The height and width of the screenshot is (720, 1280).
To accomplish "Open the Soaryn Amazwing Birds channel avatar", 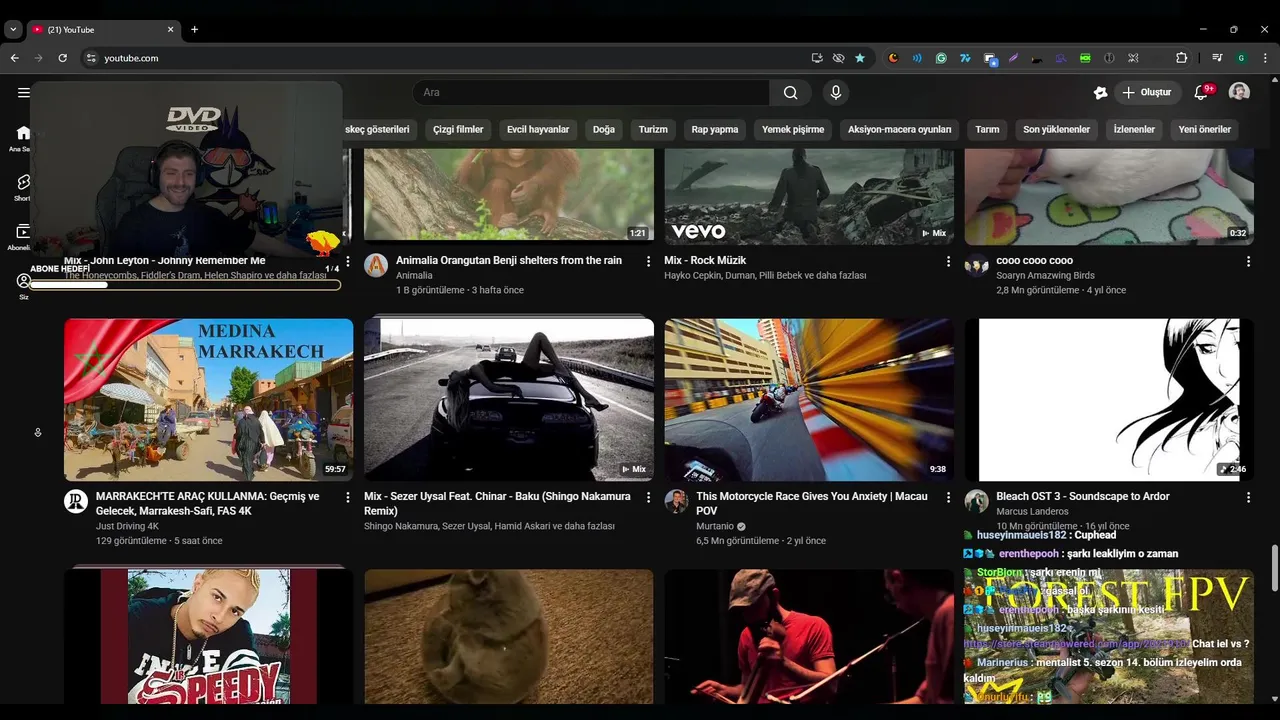I will [x=976, y=265].
